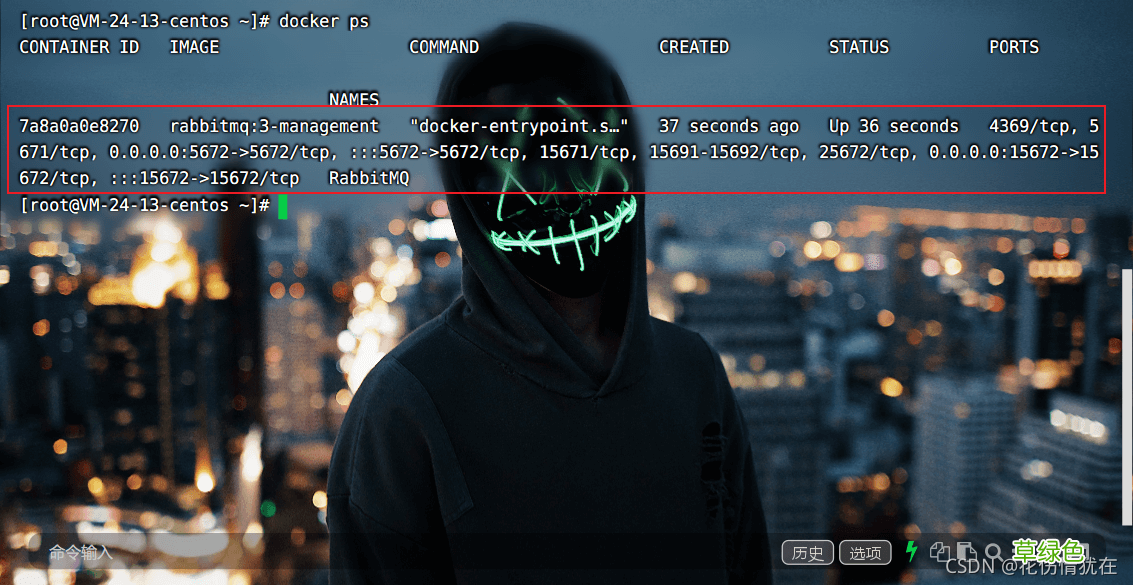Open the 选项 options button
This screenshot has width=1133, height=585.
(x=865, y=553)
